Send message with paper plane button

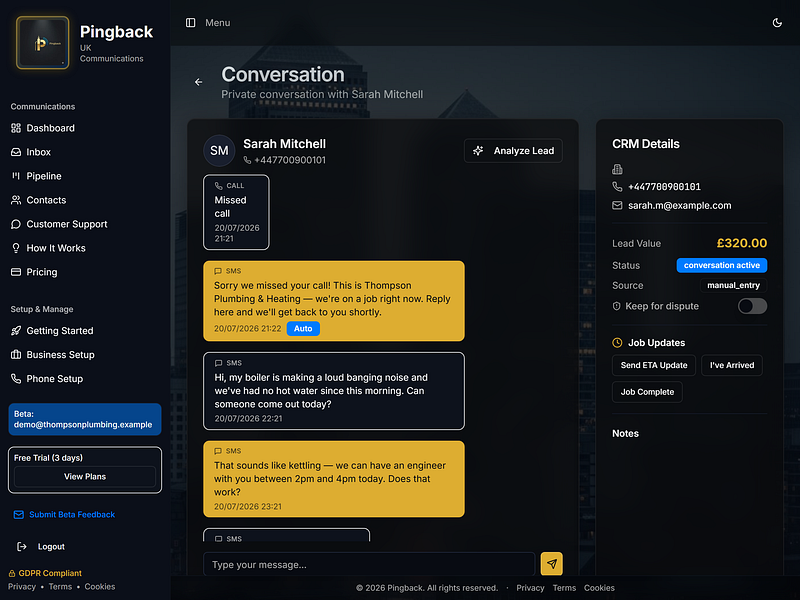552,564
